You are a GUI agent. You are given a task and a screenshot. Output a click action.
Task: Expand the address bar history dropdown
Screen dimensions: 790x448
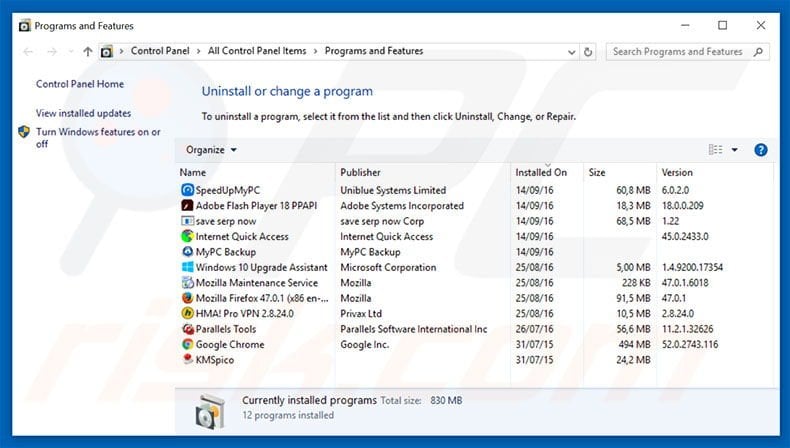[x=571, y=52]
